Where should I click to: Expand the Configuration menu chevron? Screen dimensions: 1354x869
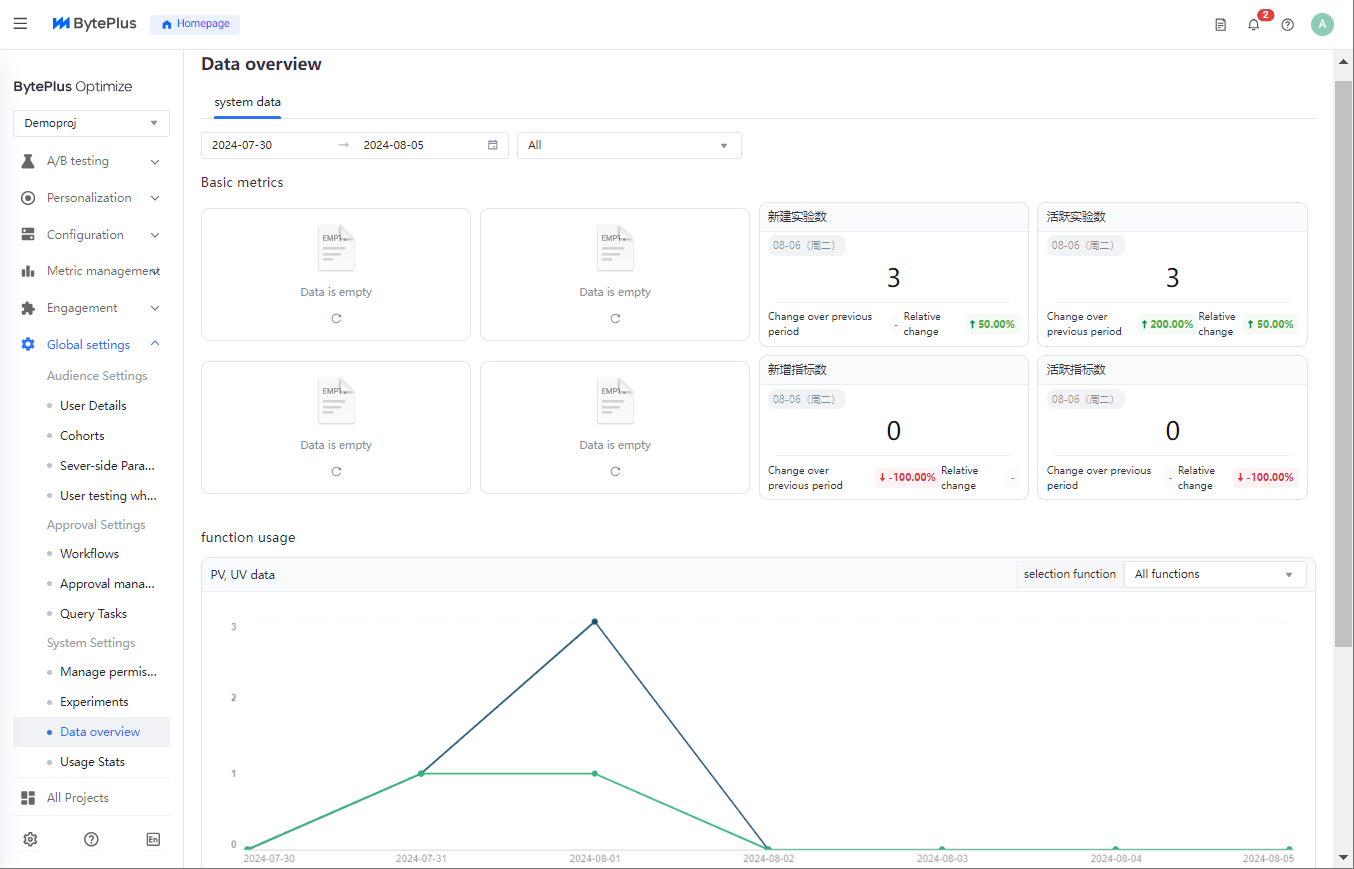point(155,235)
